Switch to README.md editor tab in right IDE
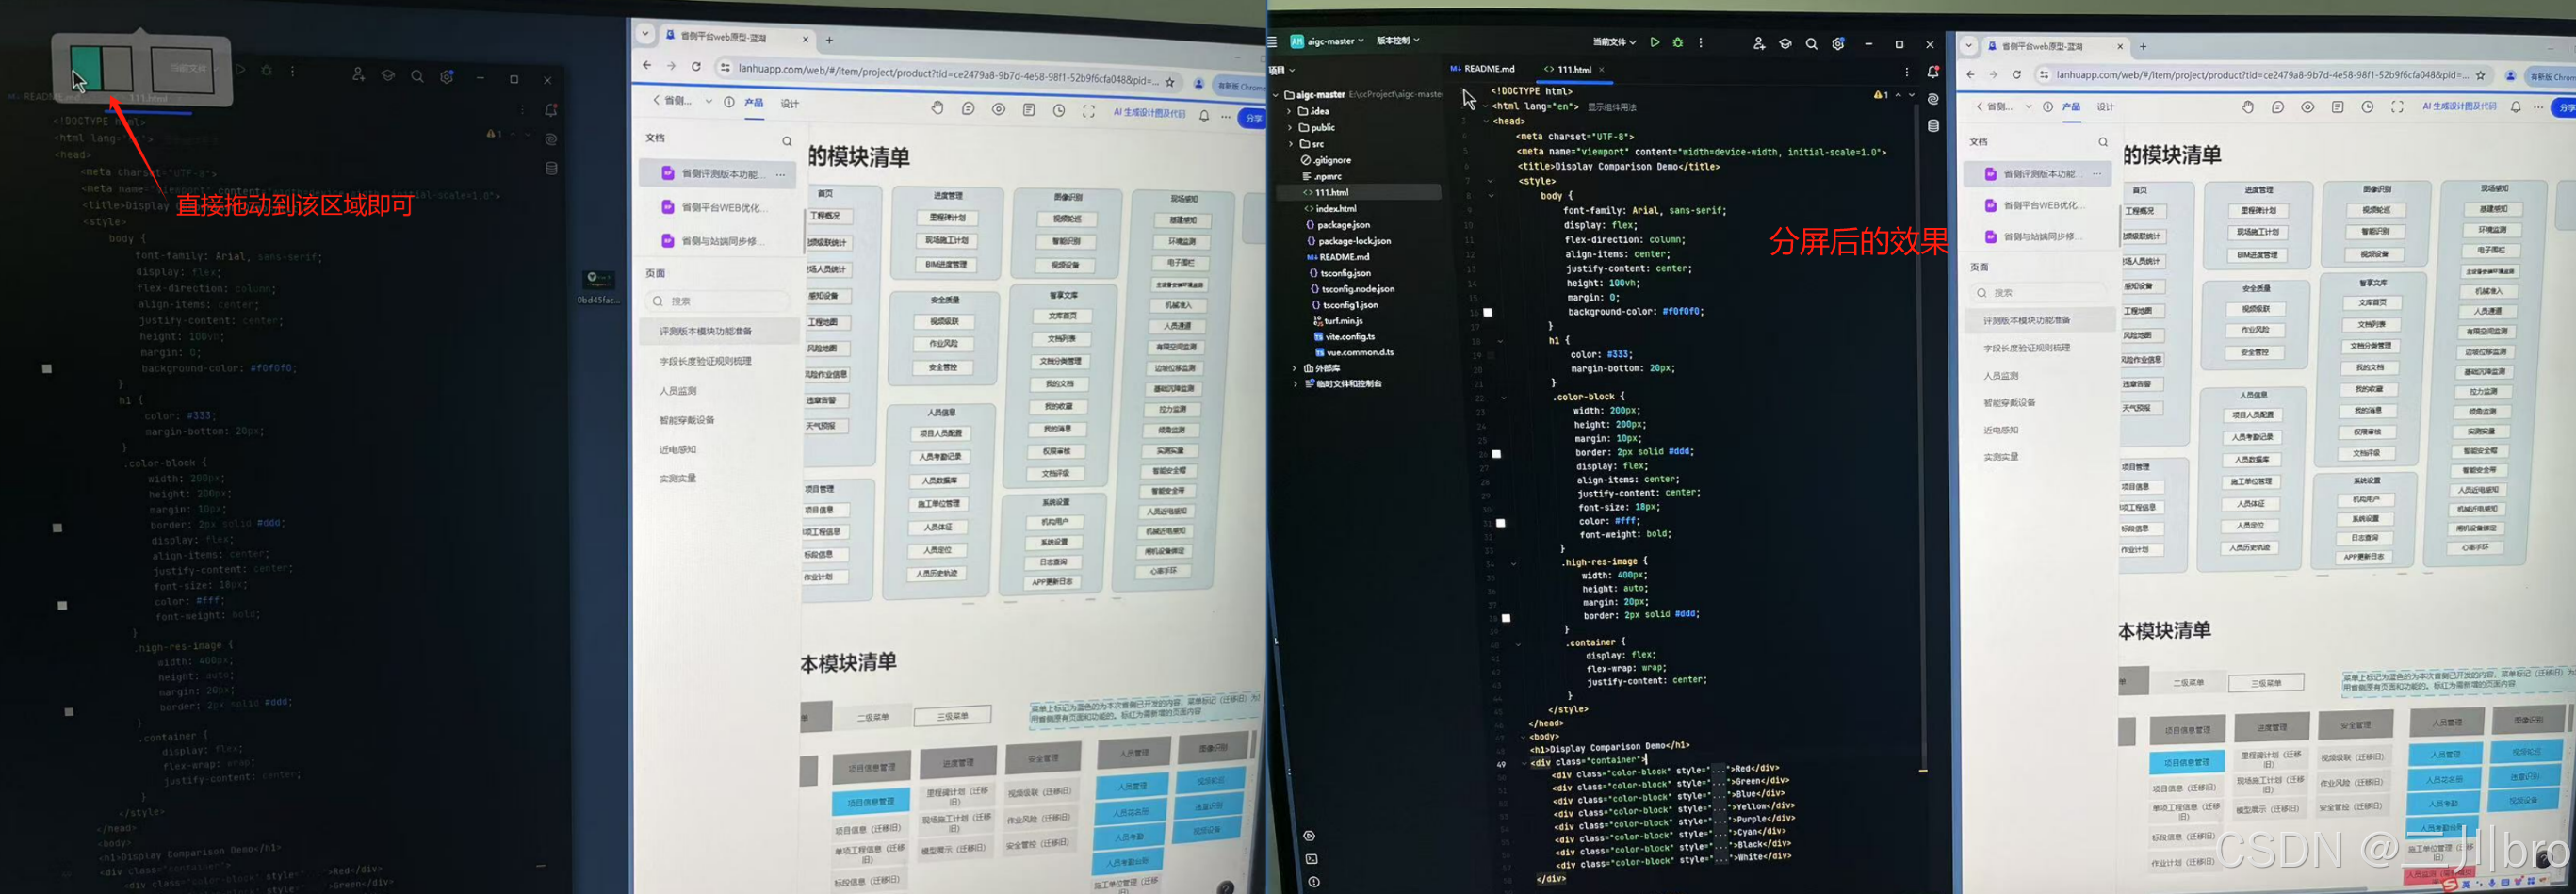The image size is (2576, 894). coord(1482,69)
